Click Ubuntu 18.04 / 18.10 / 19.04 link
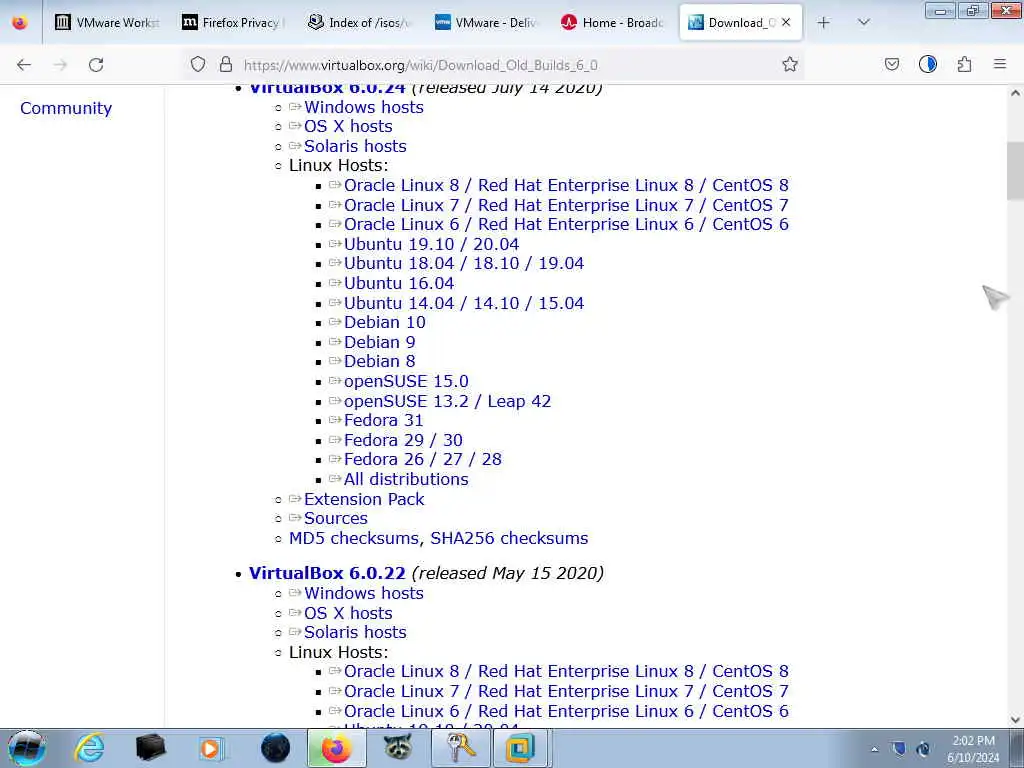This screenshot has width=1024, height=768. pyautogui.click(x=464, y=264)
